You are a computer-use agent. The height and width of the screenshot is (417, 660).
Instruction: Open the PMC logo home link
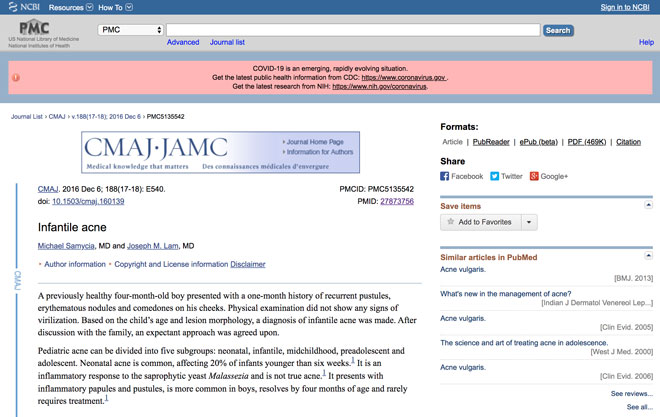pyautogui.click(x=34, y=28)
